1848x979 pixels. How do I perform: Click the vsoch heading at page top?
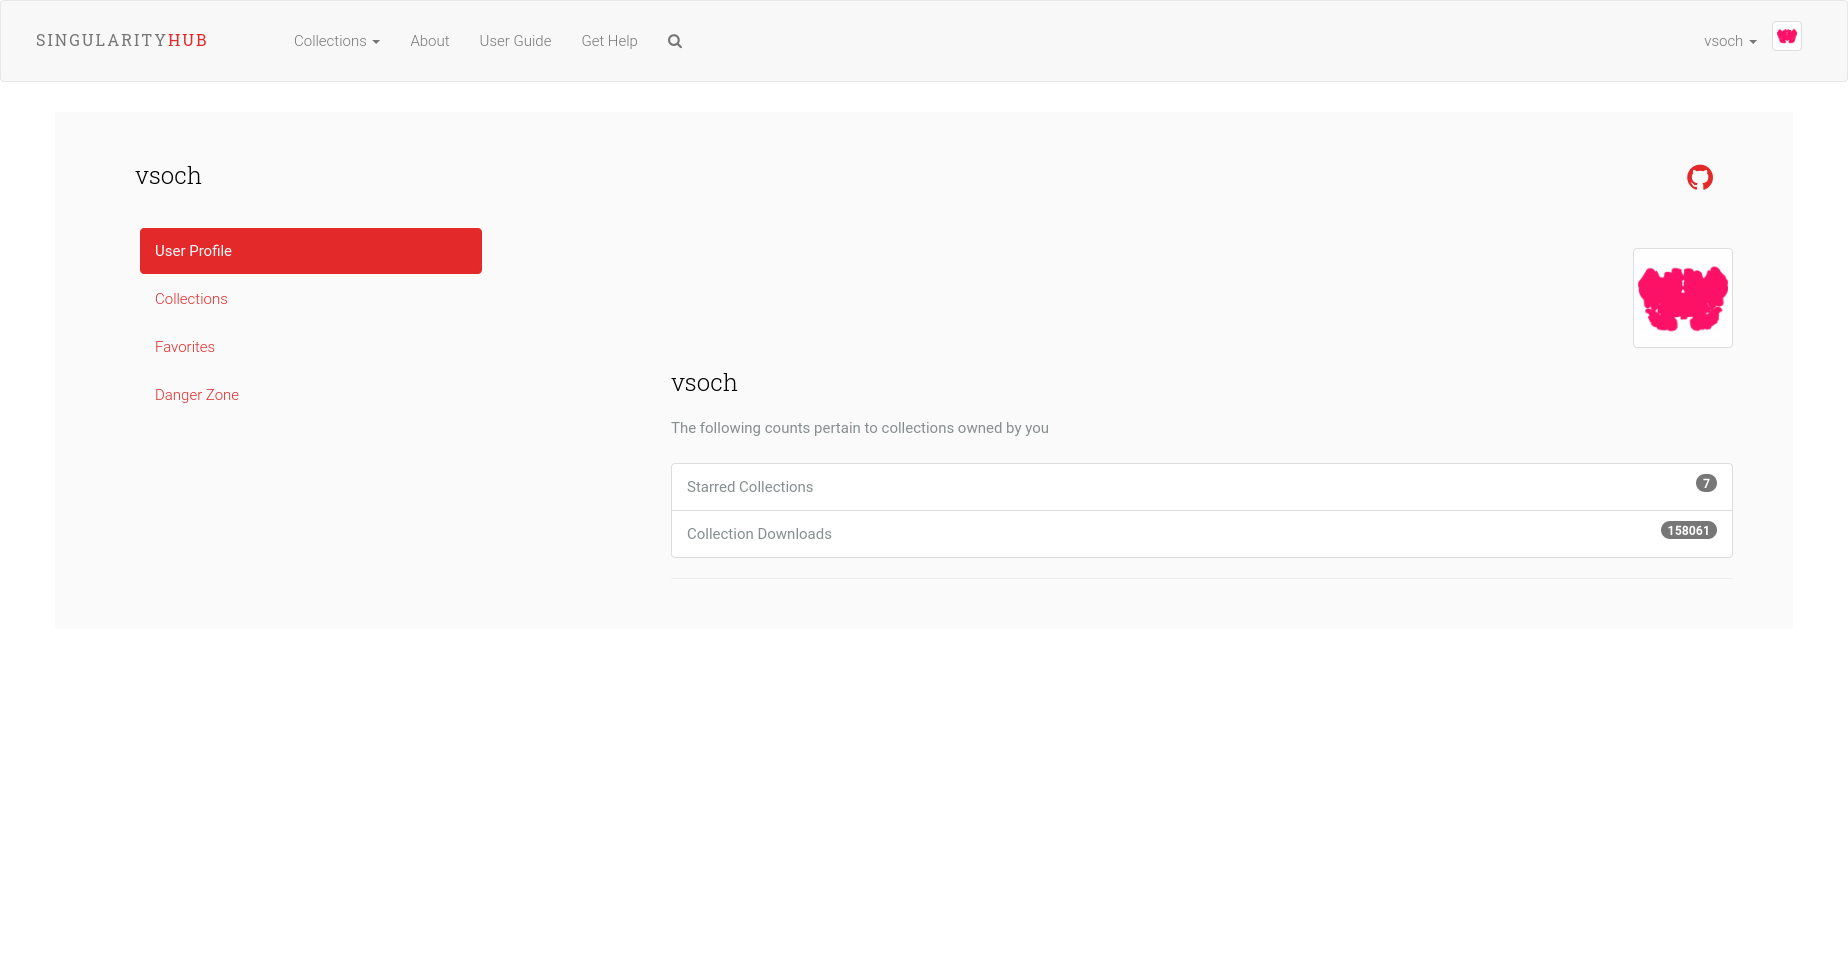(168, 176)
